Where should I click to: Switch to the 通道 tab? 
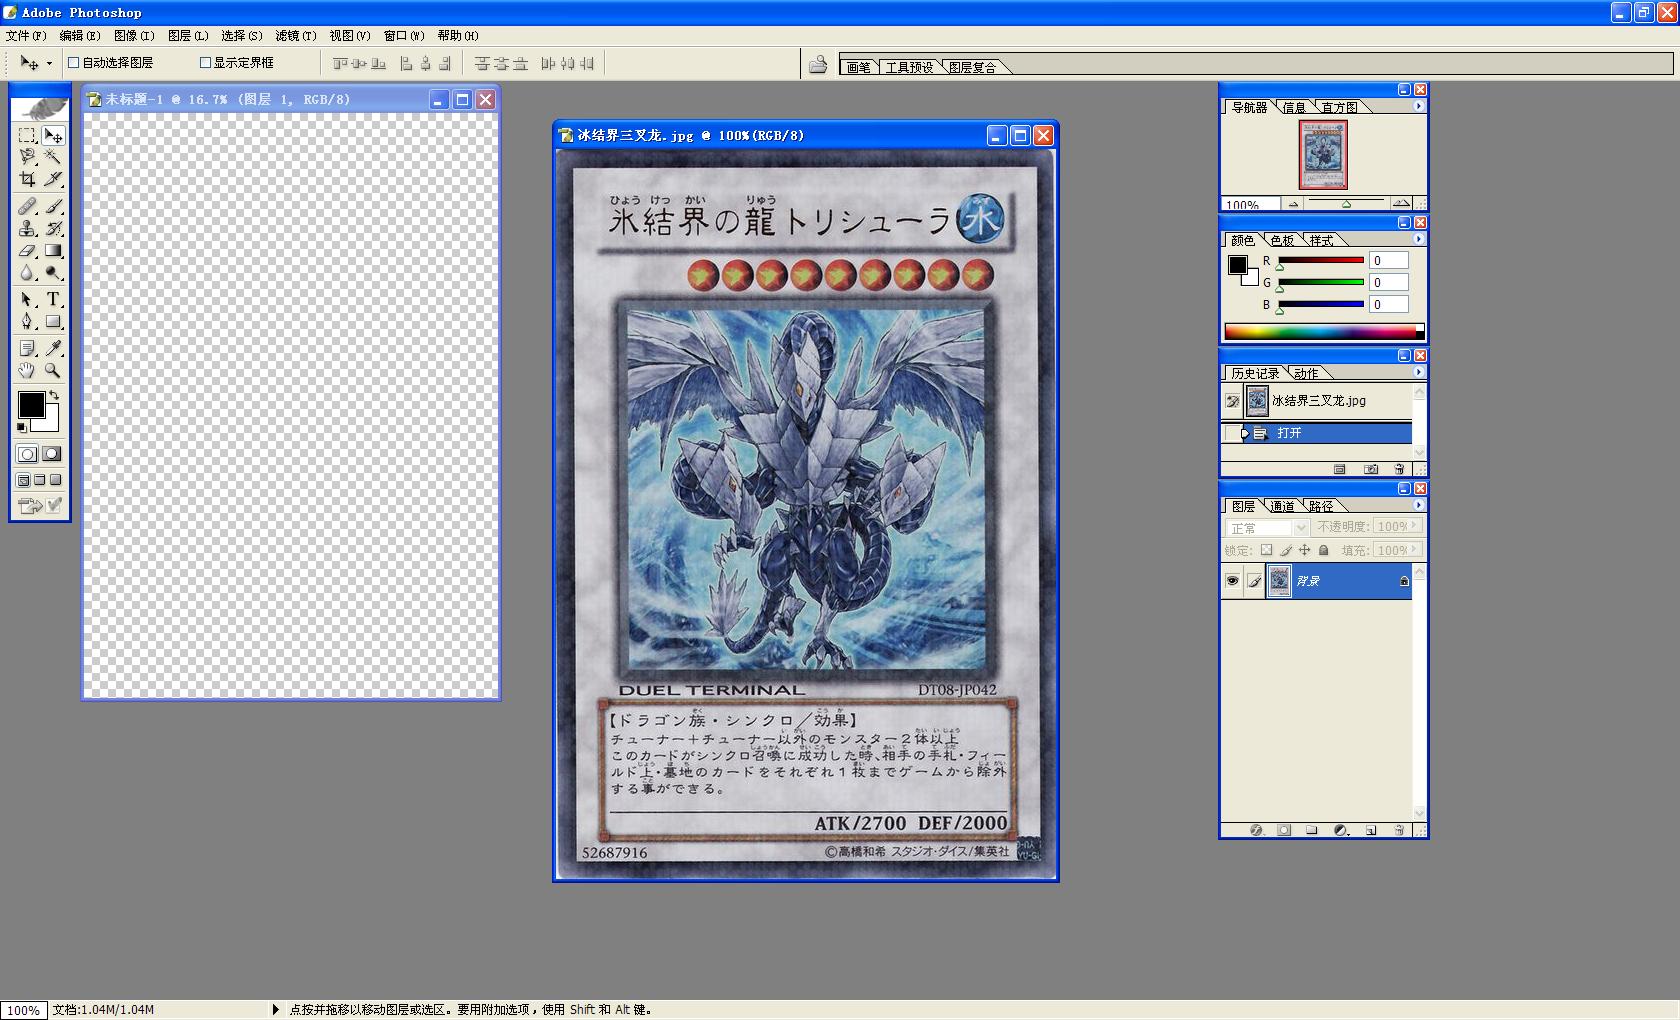pos(1282,506)
